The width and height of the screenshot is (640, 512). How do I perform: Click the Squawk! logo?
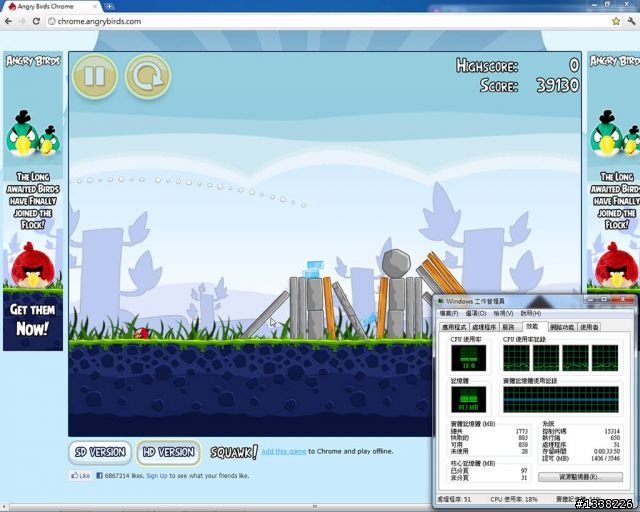[234, 452]
